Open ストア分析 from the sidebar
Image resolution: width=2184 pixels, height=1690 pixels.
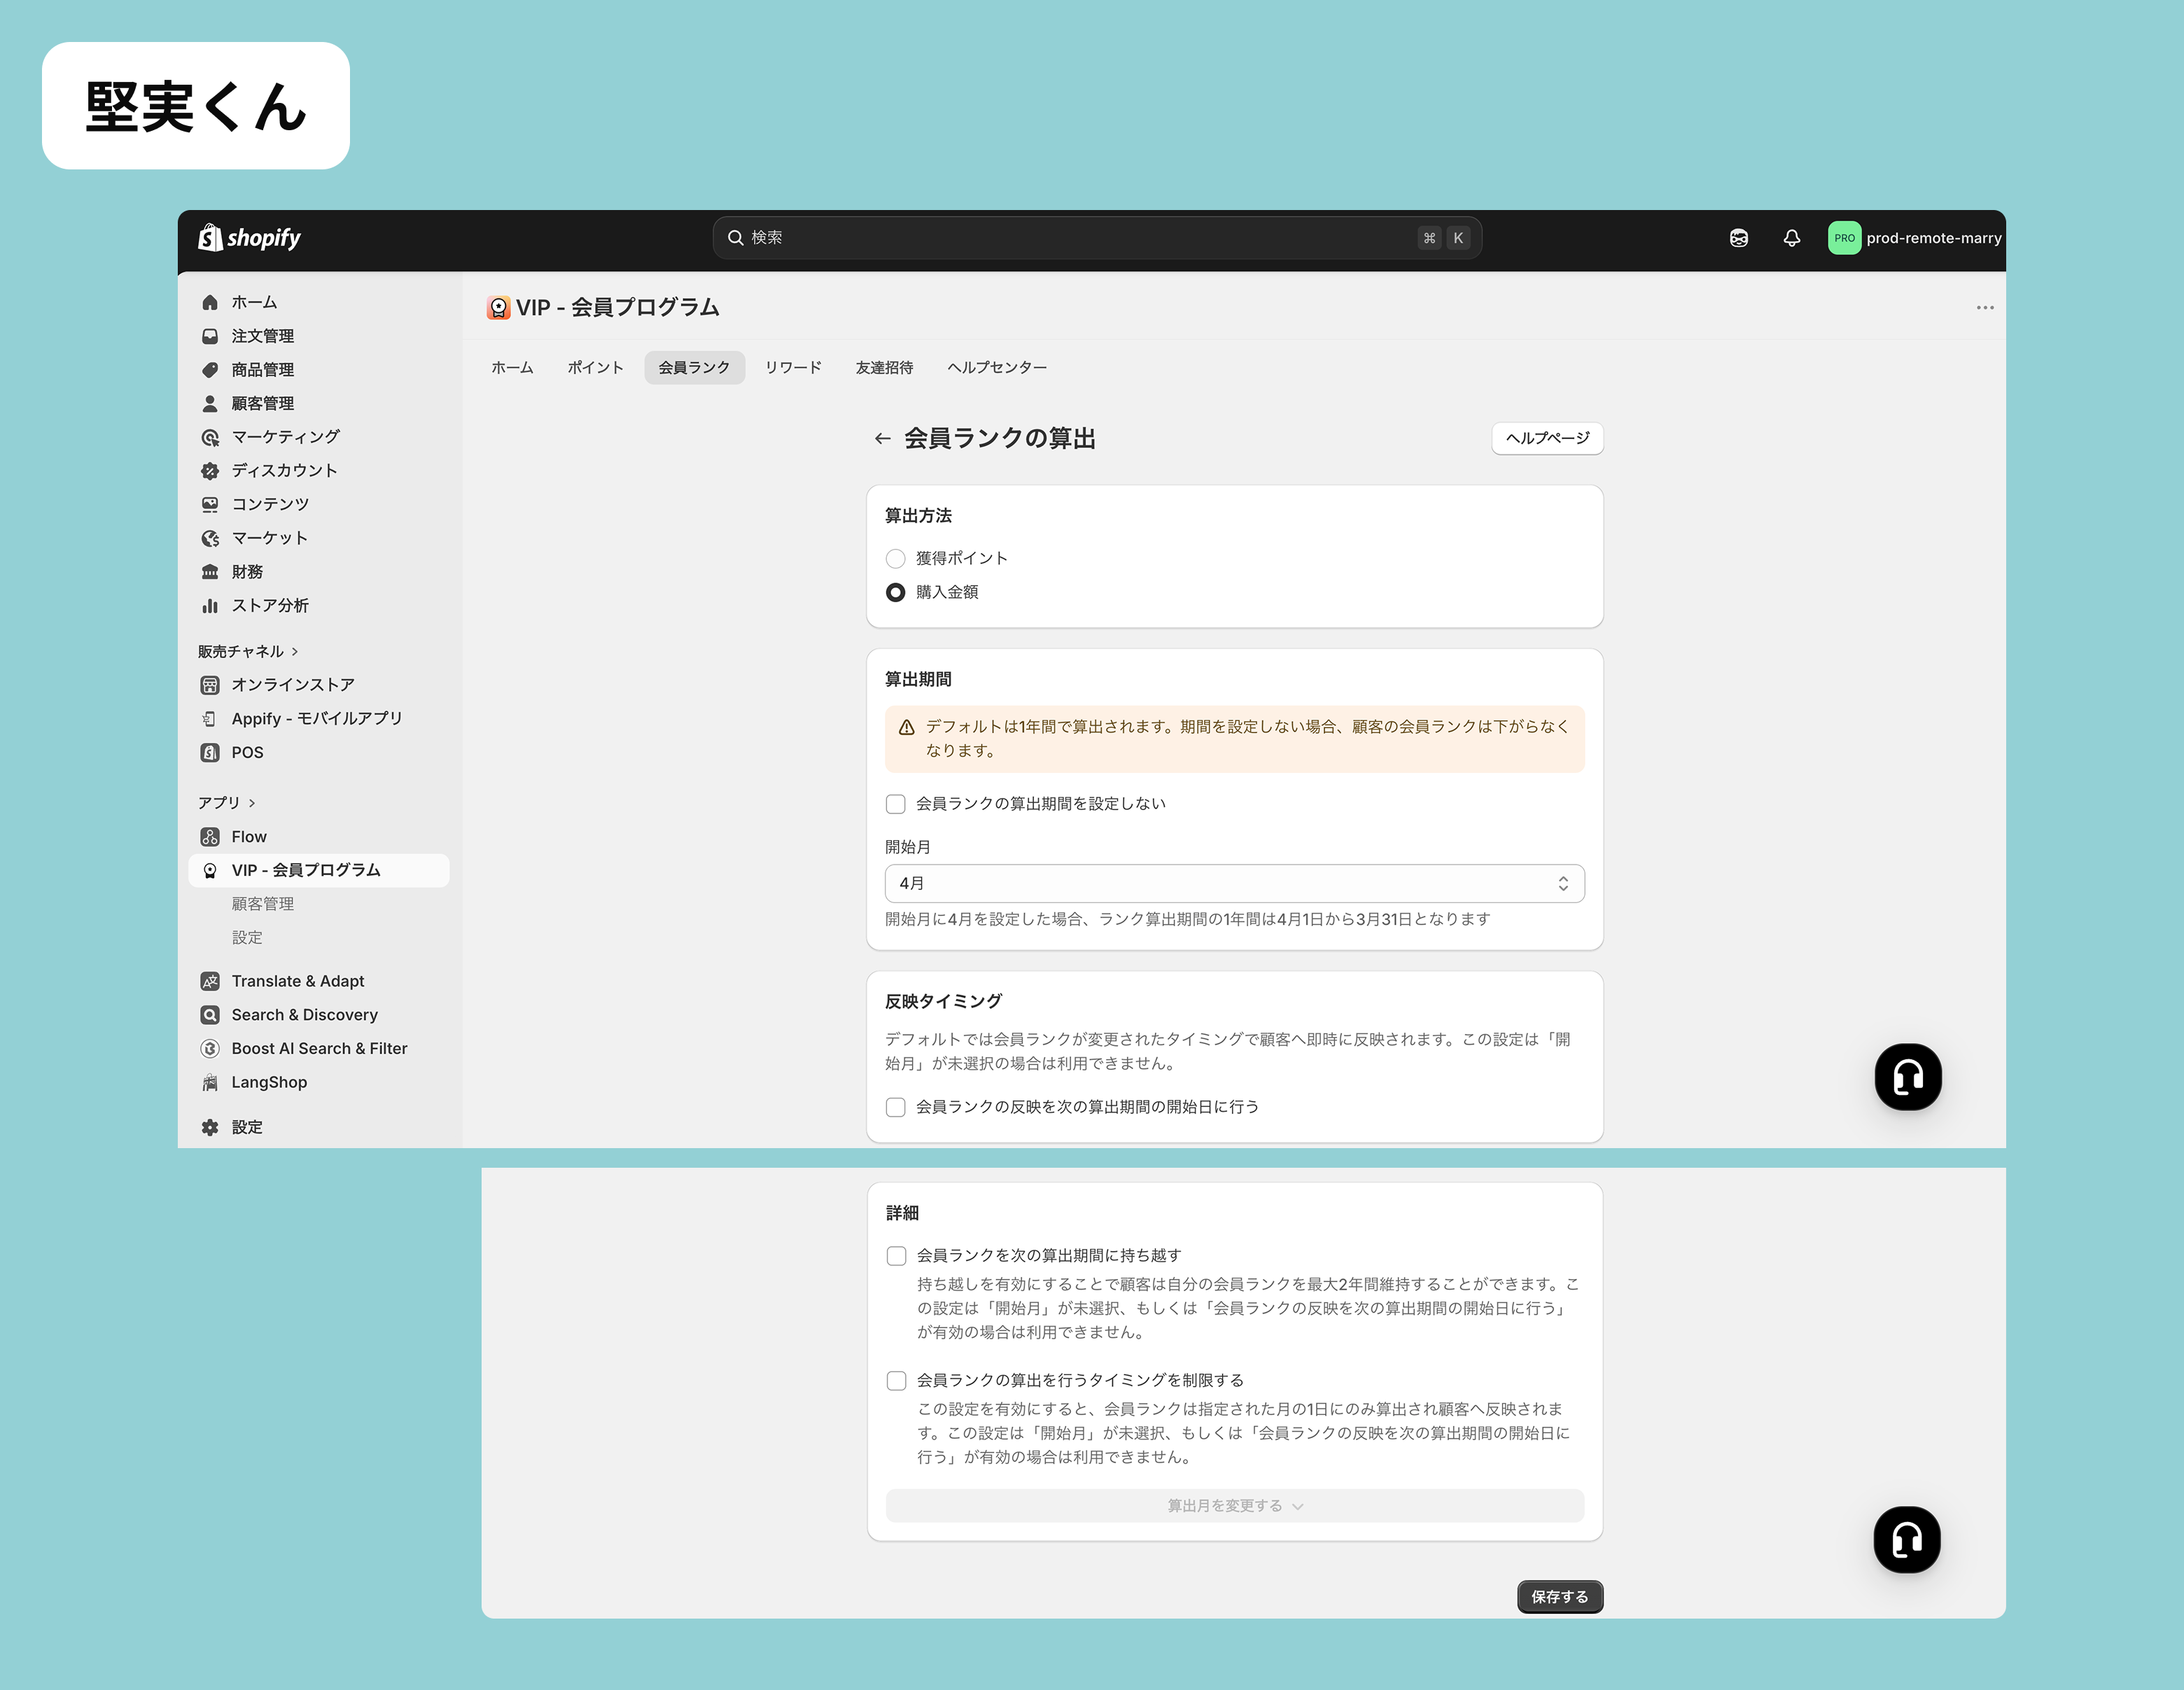point(269,605)
